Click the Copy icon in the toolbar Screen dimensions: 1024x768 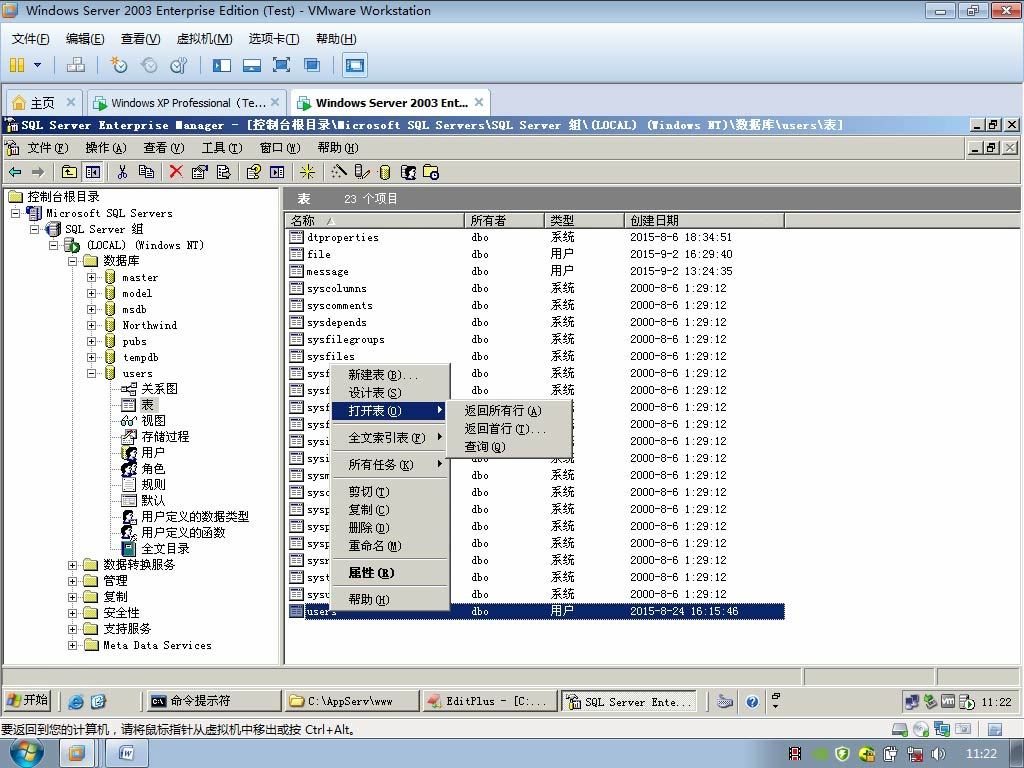click(146, 172)
